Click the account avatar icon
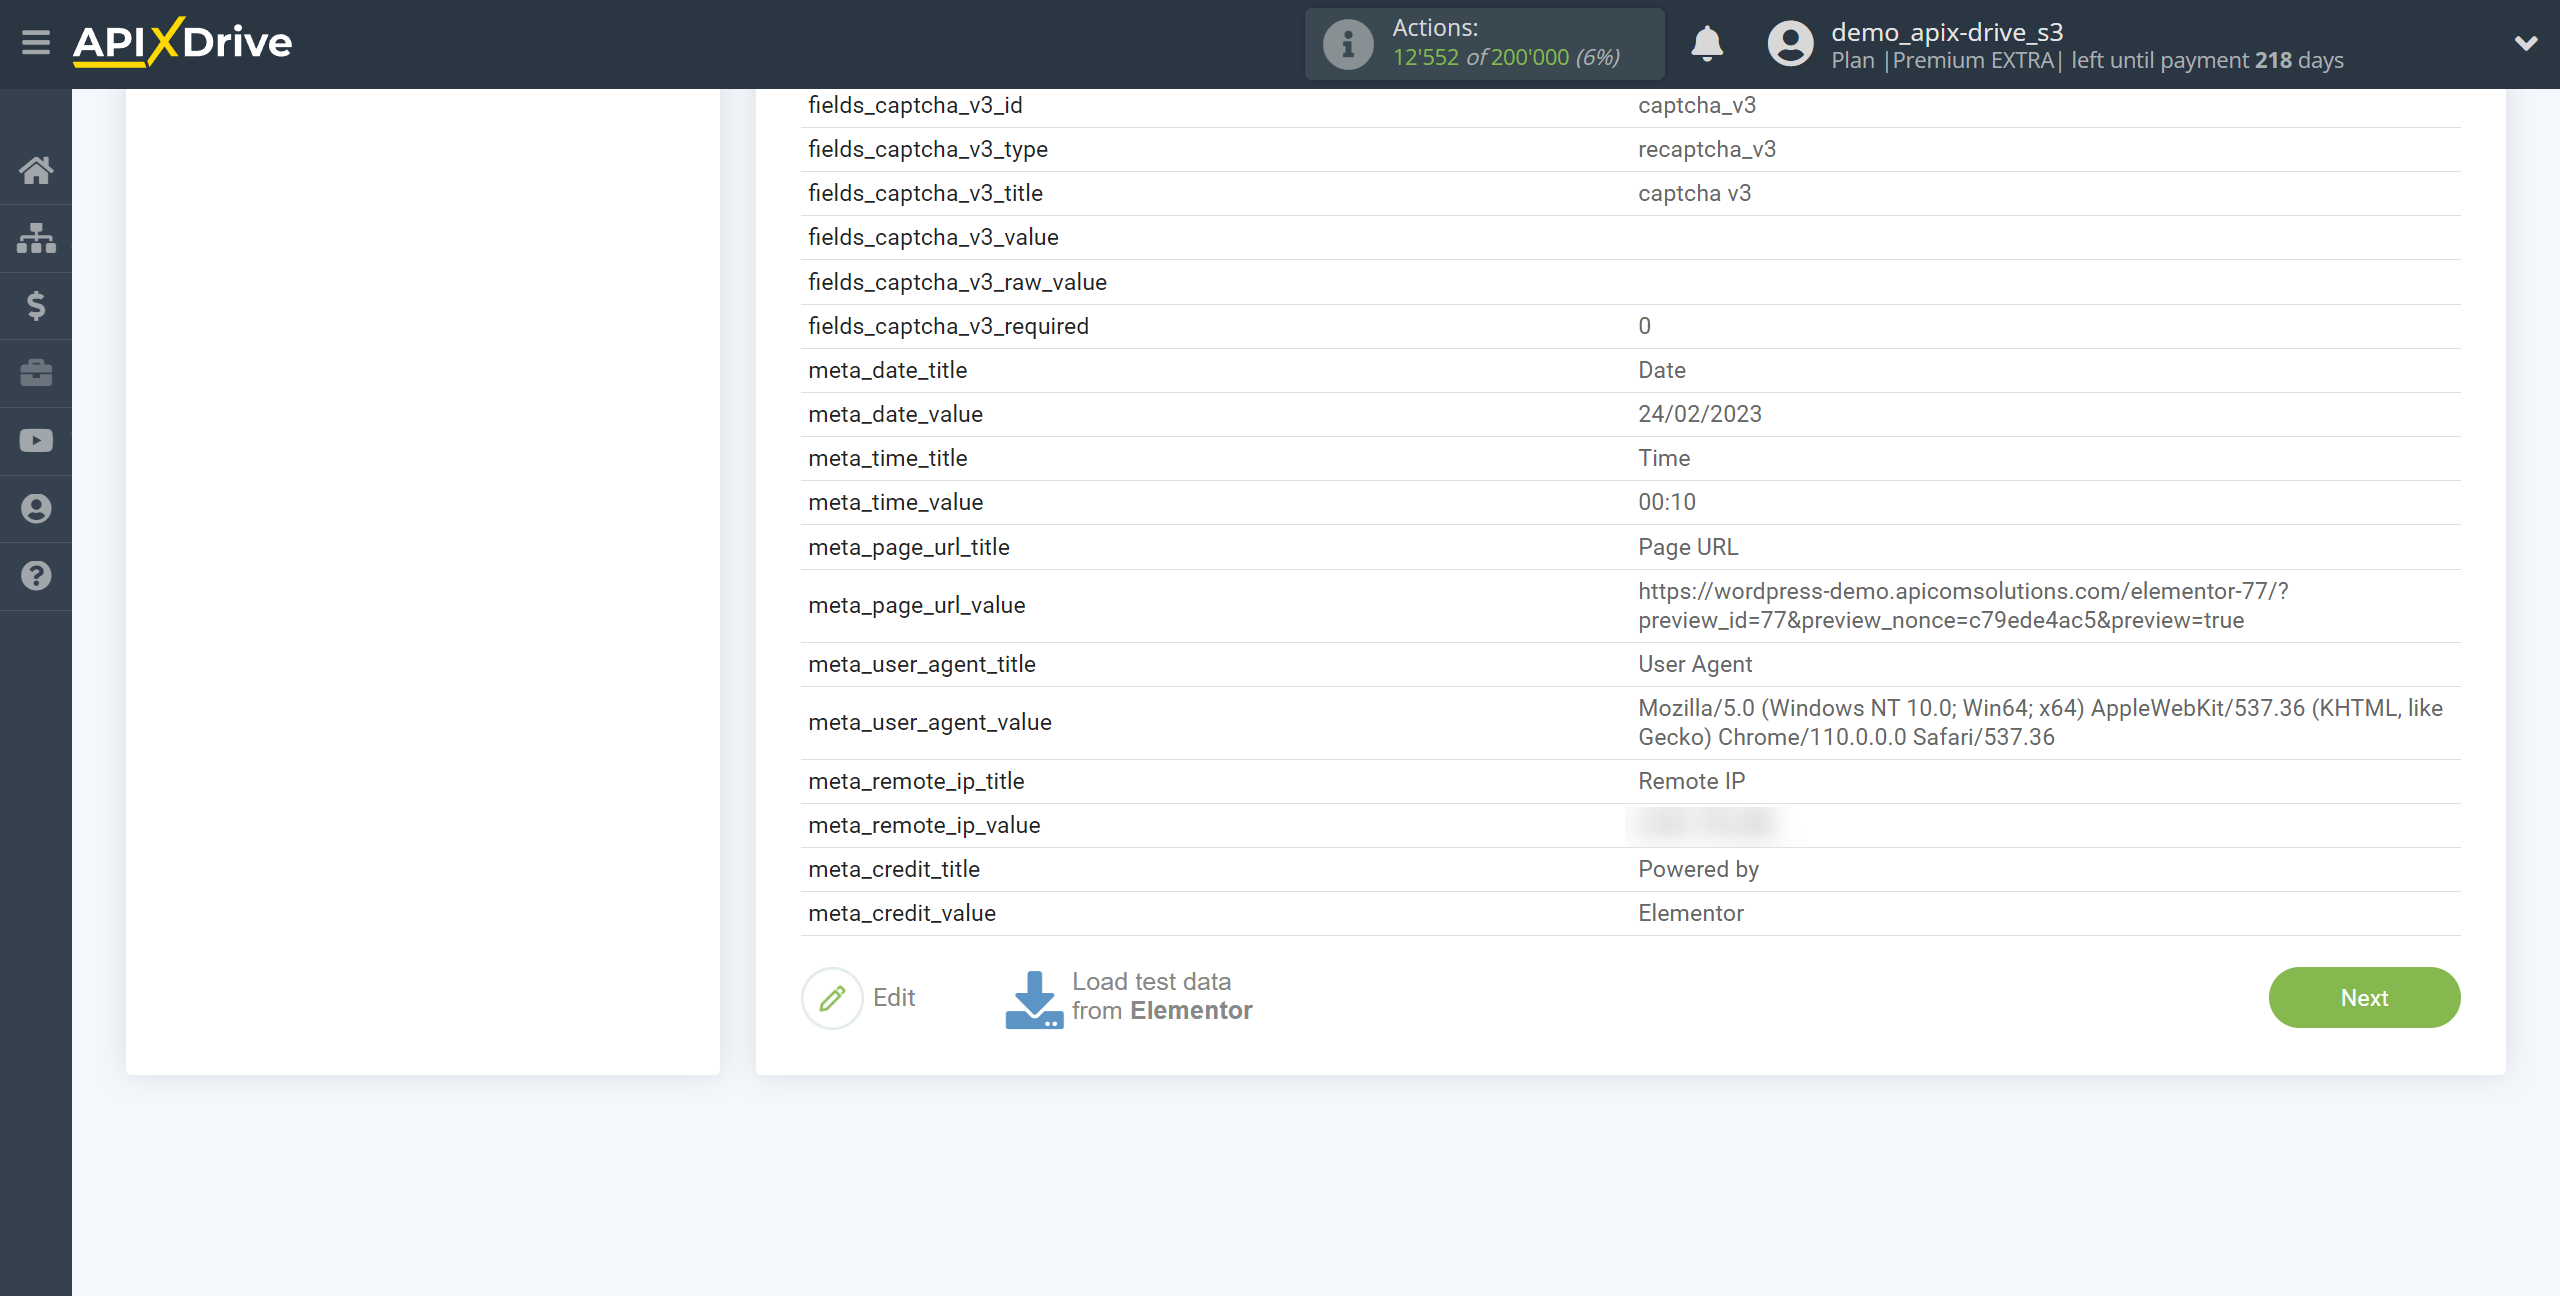The height and width of the screenshot is (1296, 2560). pyautogui.click(x=1790, y=44)
